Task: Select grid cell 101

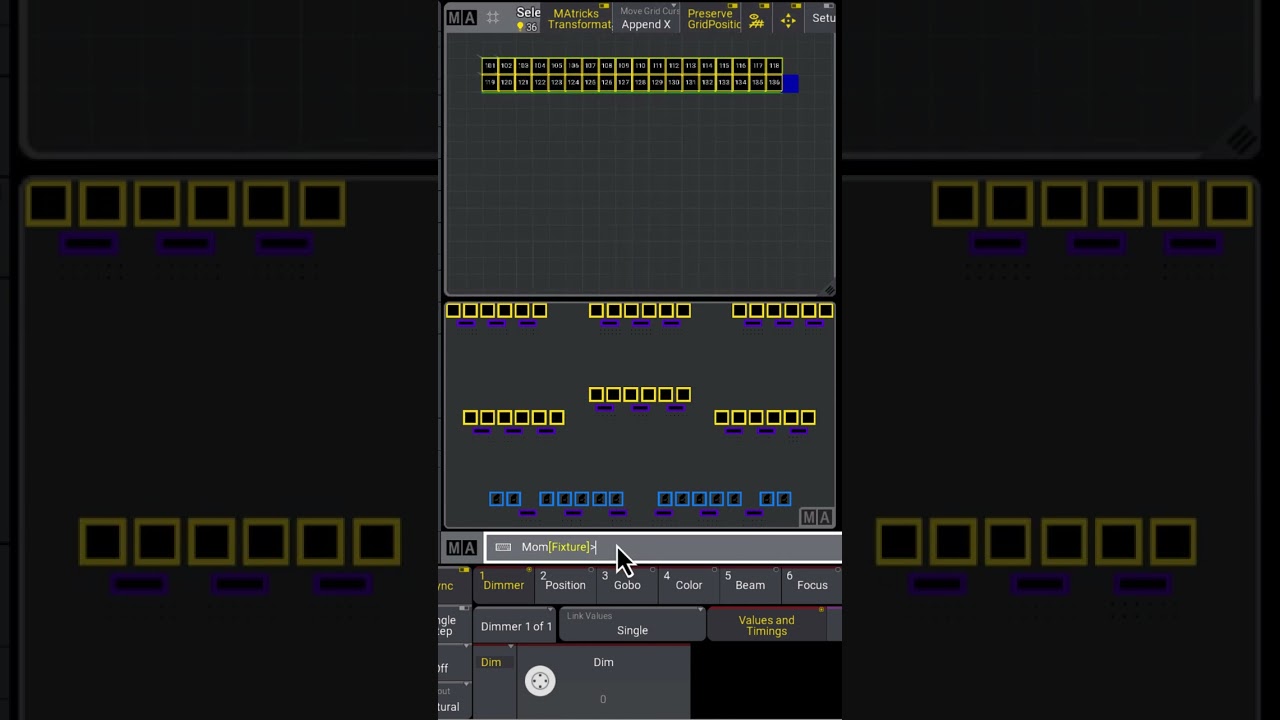Action: 490,66
